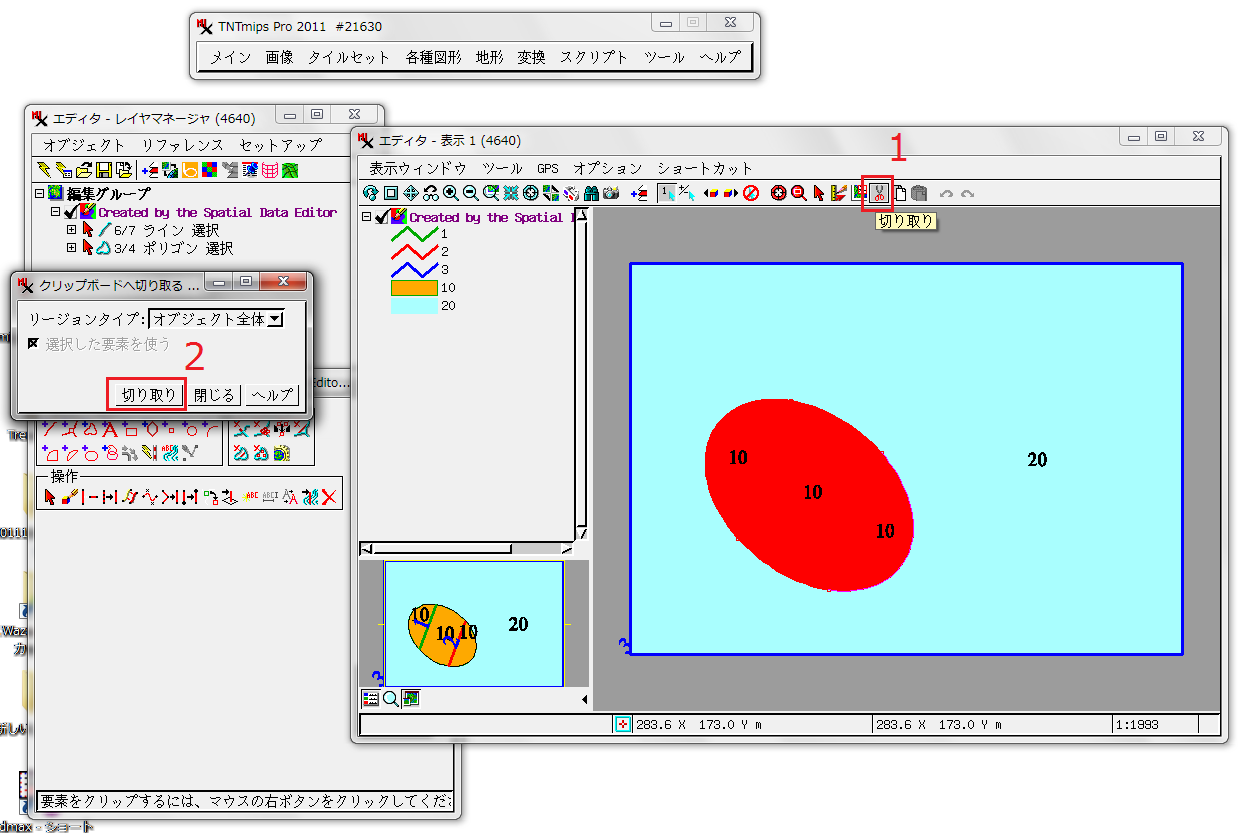Click the red X delete icon in 操作 panel
The width and height of the screenshot is (1240, 833).
click(x=329, y=497)
